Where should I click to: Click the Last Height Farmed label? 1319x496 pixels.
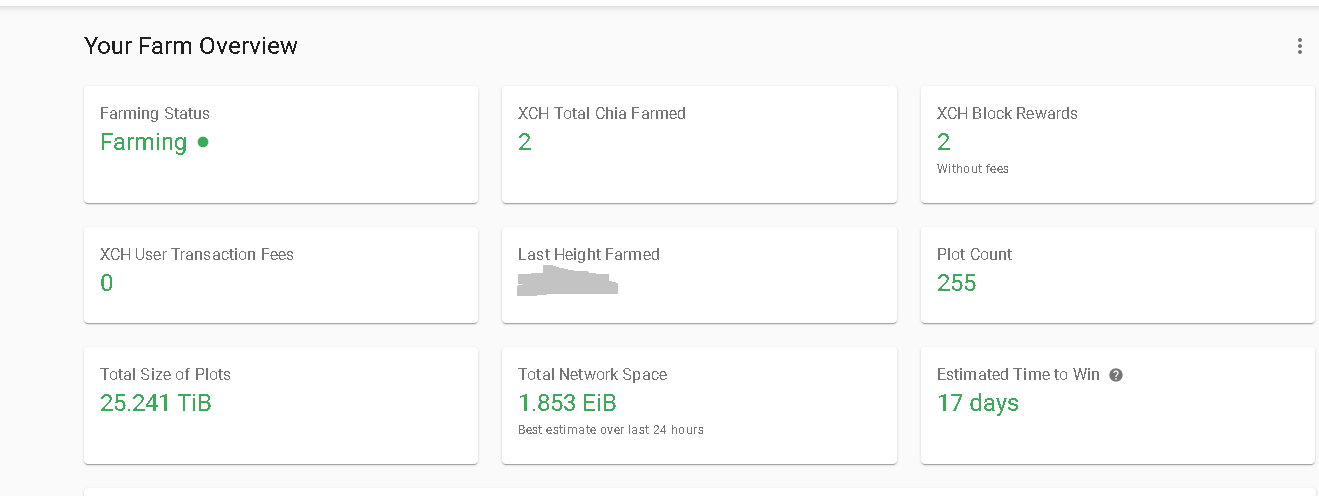(x=588, y=255)
